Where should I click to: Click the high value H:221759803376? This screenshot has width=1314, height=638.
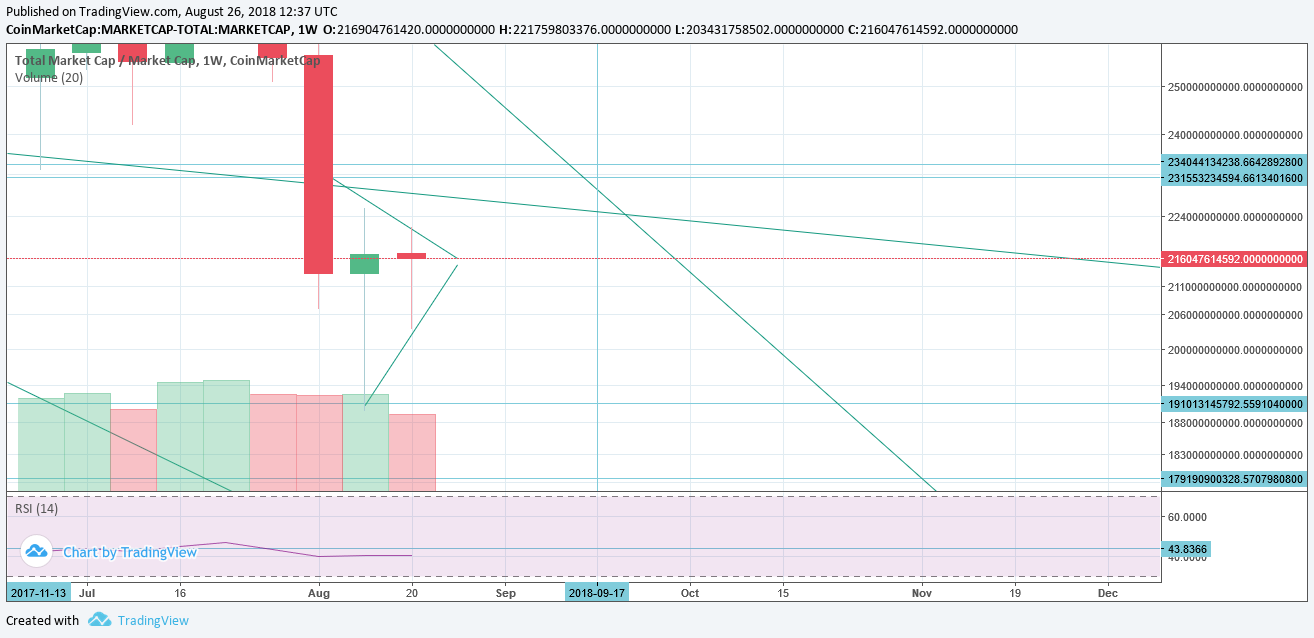point(585,29)
